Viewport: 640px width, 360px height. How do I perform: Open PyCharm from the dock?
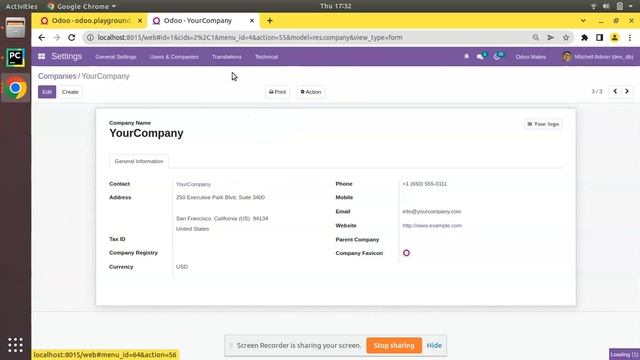pyautogui.click(x=16, y=58)
